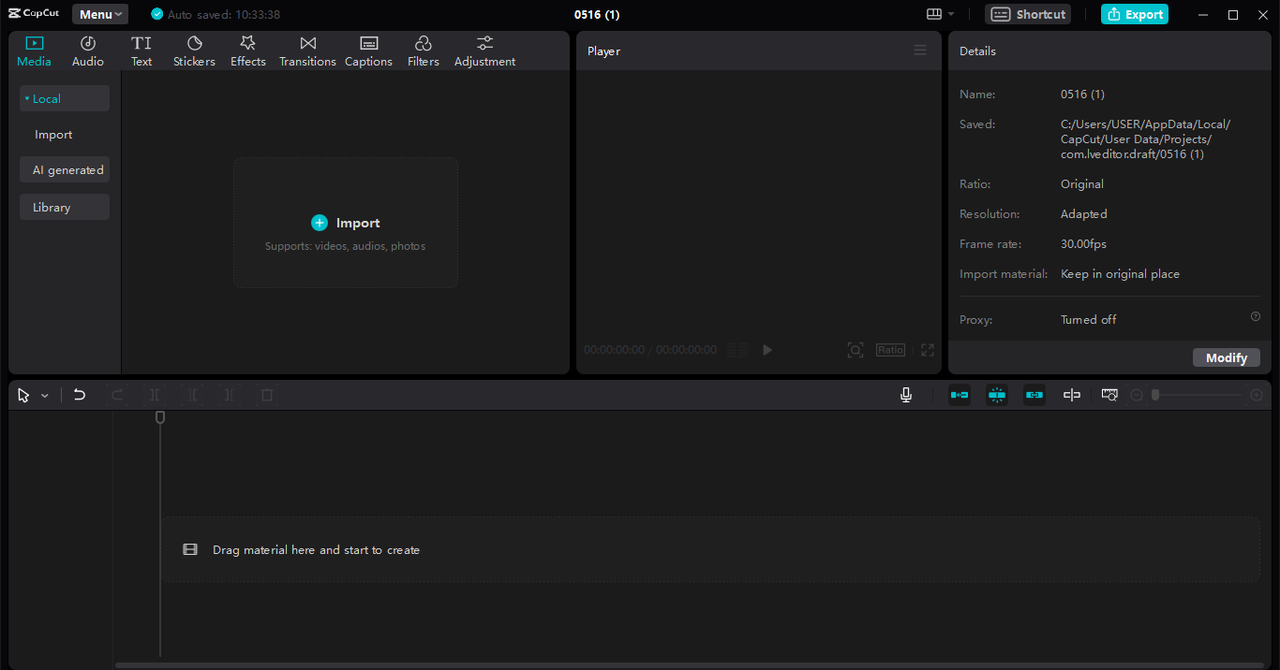This screenshot has width=1280, height=670.
Task: Click the Modify button in Details
Action: [1226, 357]
